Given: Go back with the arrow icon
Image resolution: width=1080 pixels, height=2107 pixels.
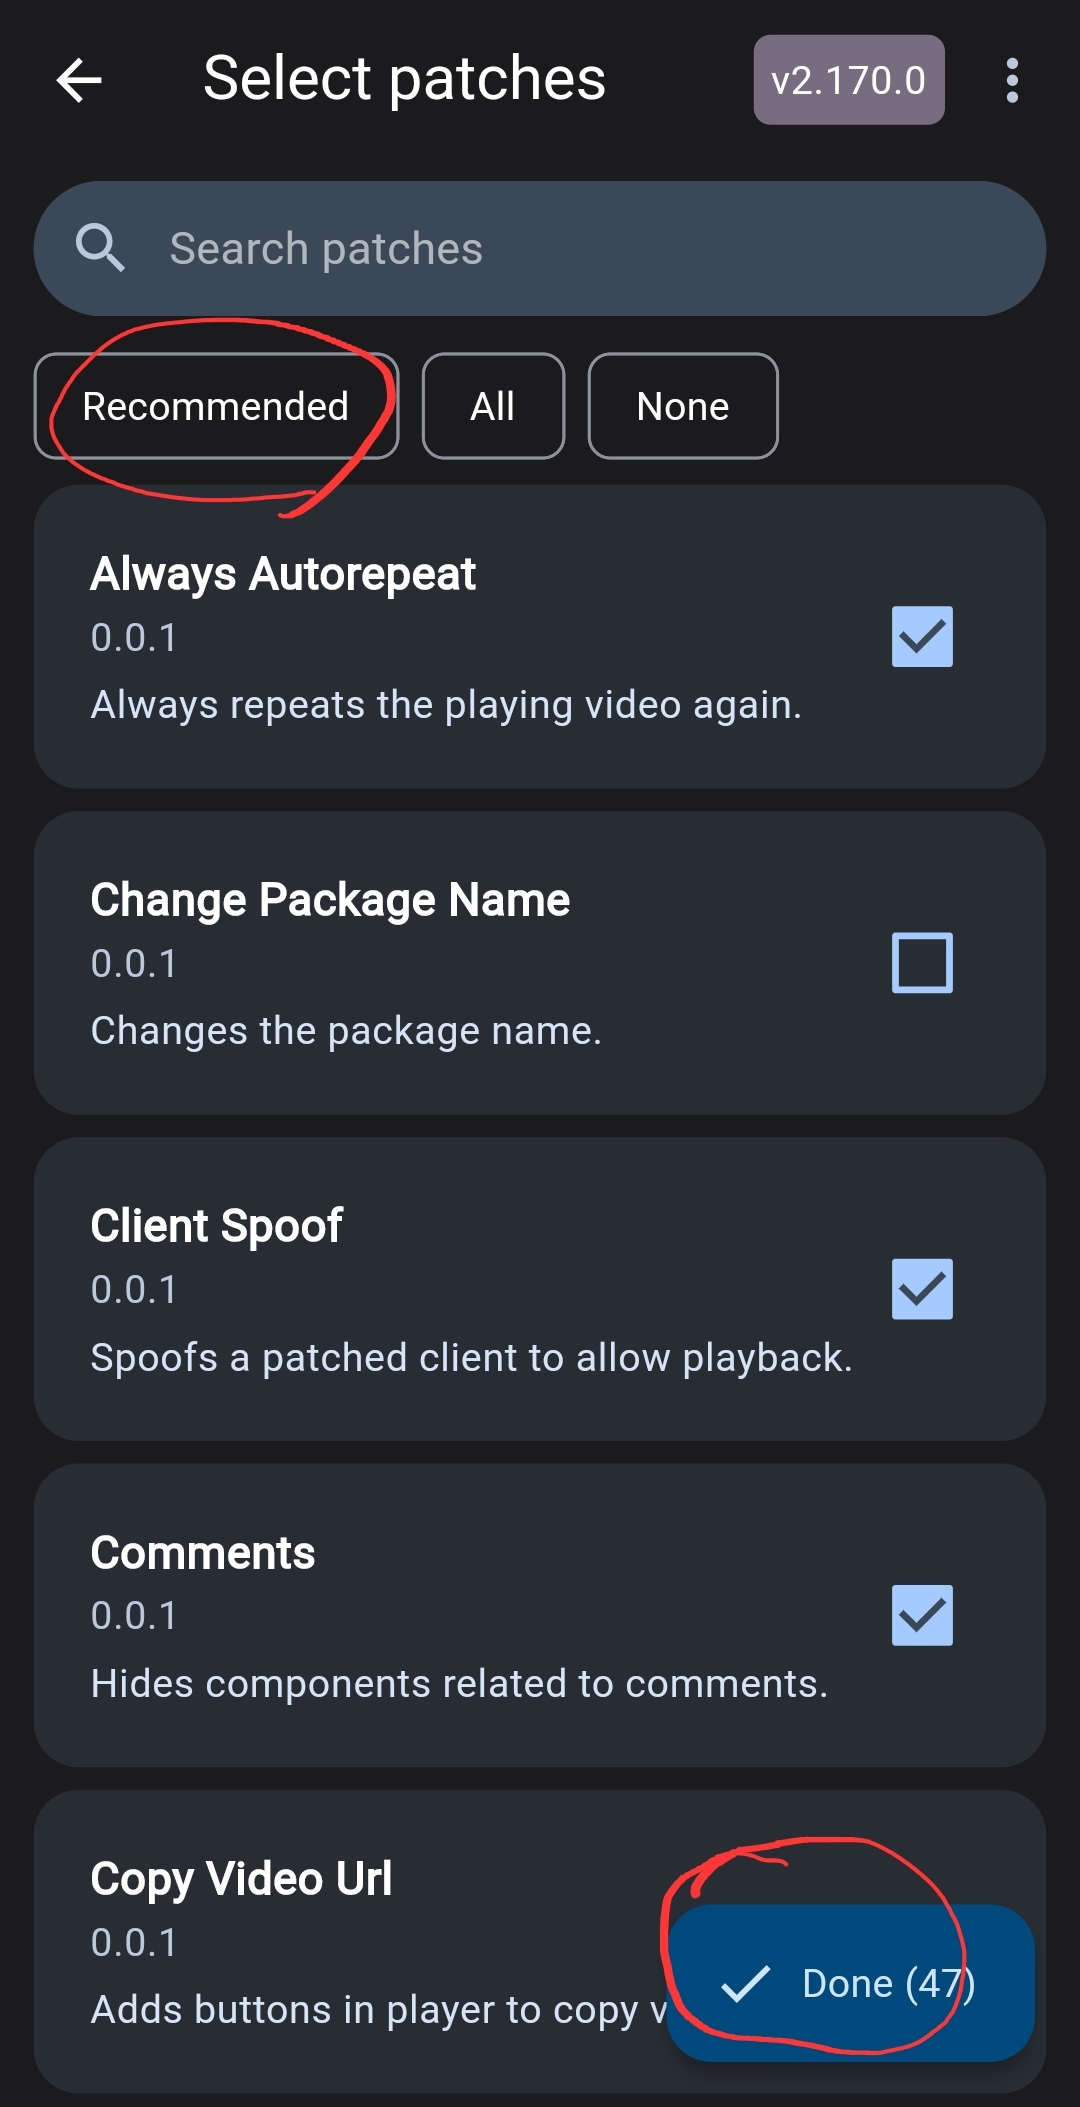Looking at the screenshot, I should 79,80.
